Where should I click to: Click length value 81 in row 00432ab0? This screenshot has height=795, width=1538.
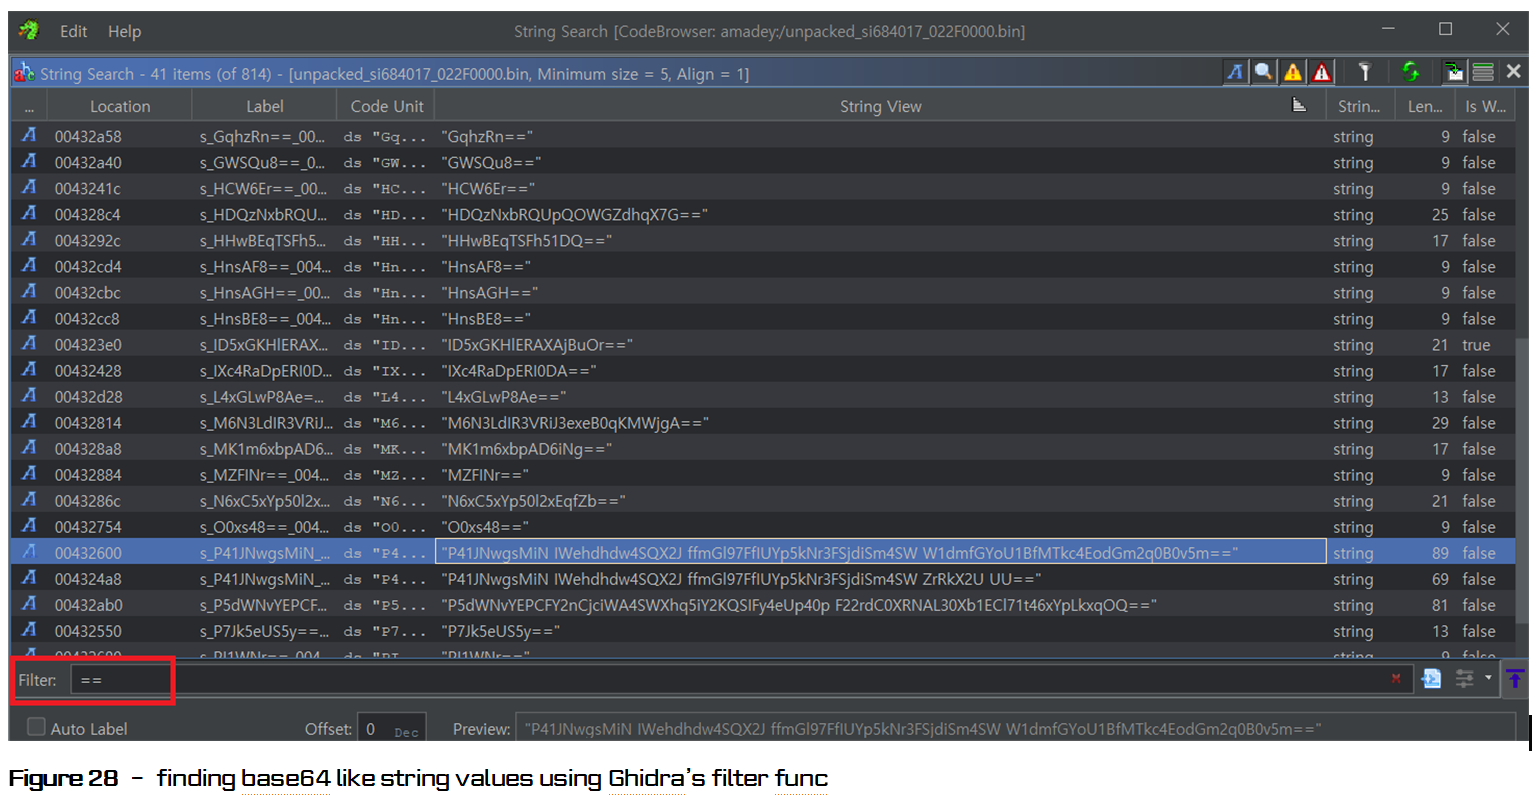1439,605
